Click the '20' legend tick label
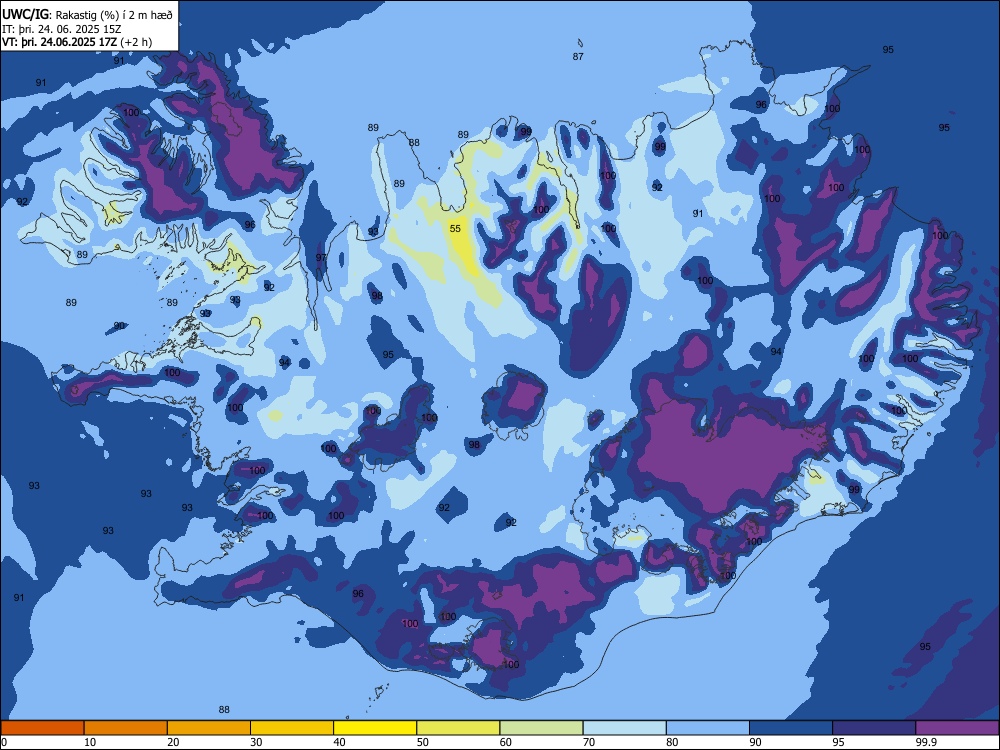1000x750 pixels. [173, 742]
